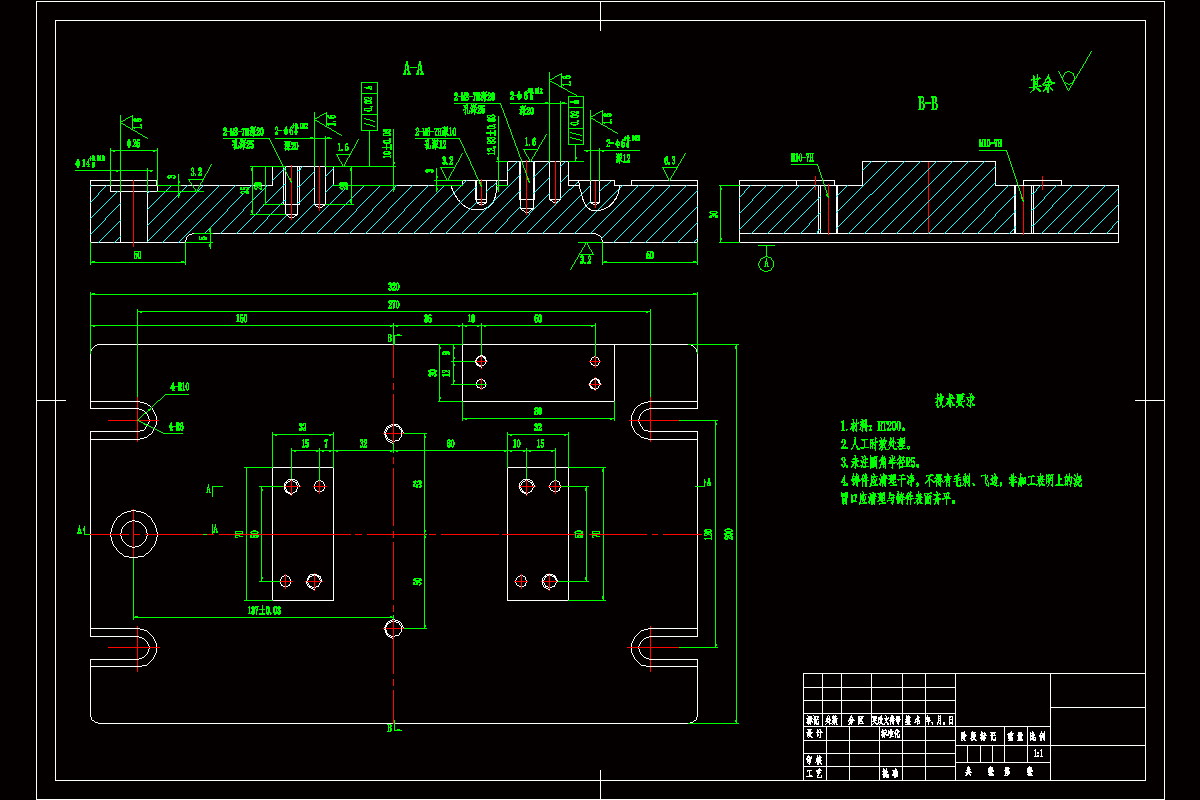Click the 200 overall height dimension
1200x800 pixels.
click(x=729, y=535)
